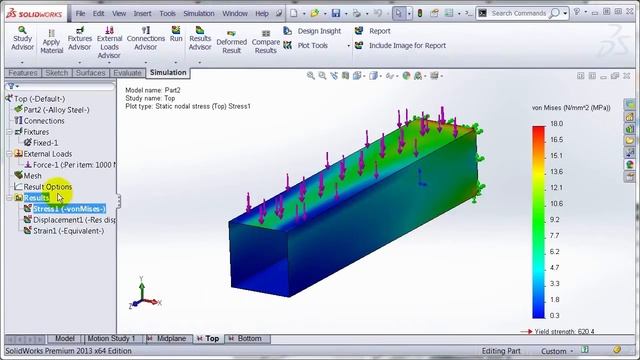This screenshot has width=640, height=360.
Task: Create a new document icon
Action: pos(294,13)
